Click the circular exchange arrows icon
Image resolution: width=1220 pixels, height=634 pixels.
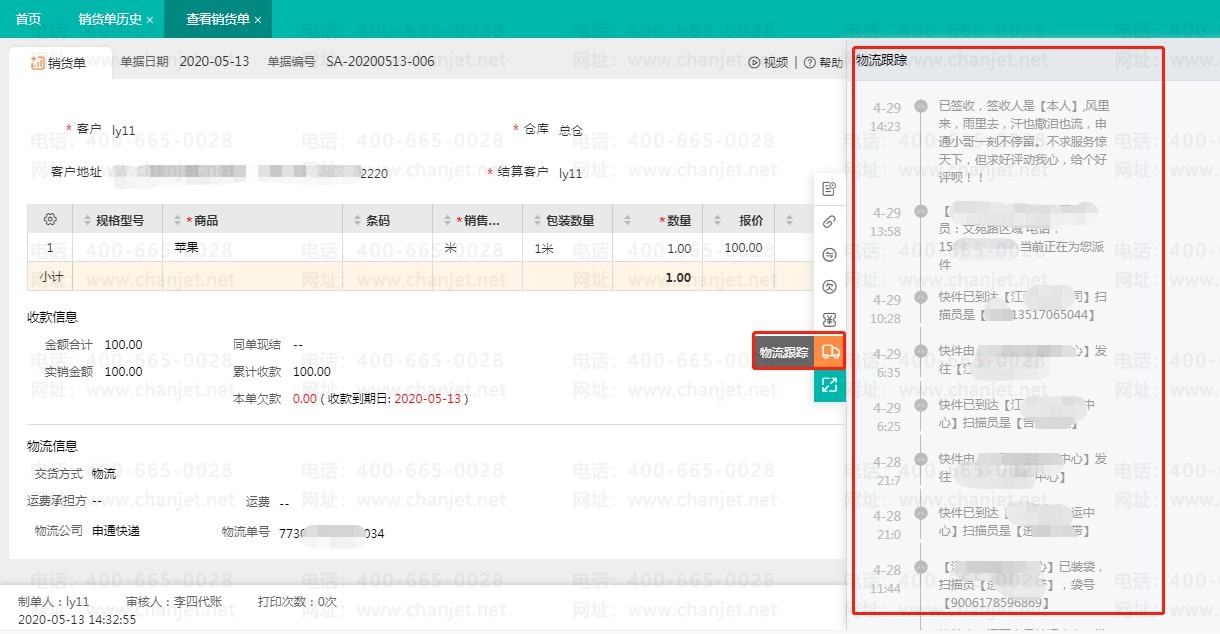click(829, 255)
